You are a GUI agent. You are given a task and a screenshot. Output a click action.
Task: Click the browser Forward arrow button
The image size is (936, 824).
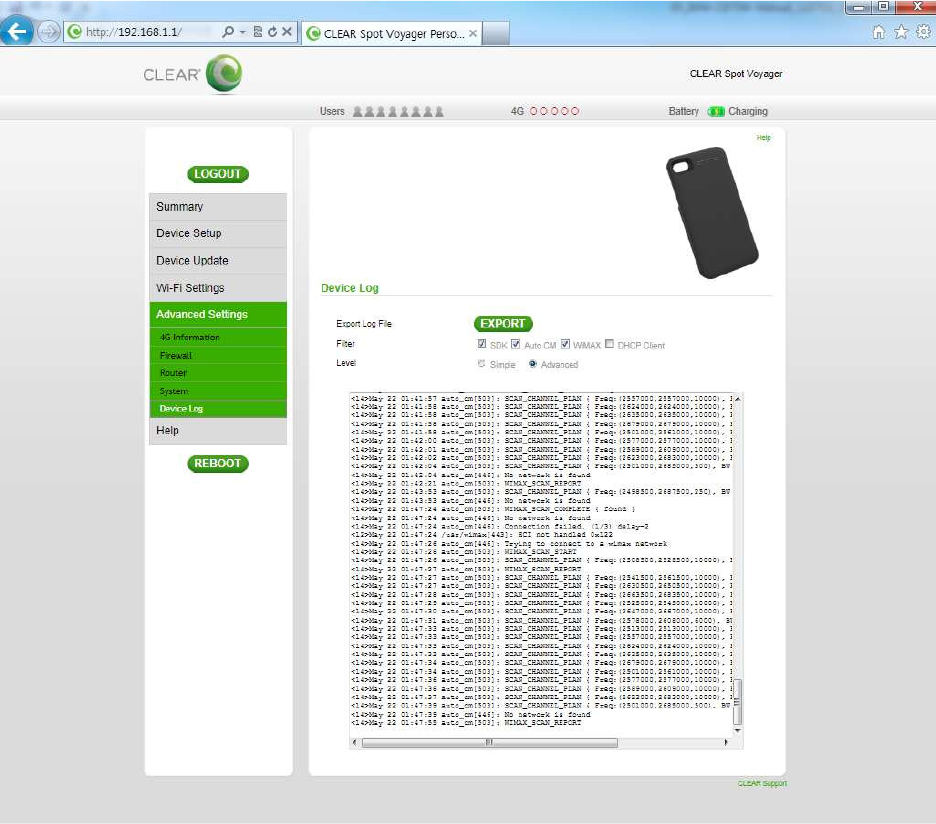tap(48, 32)
